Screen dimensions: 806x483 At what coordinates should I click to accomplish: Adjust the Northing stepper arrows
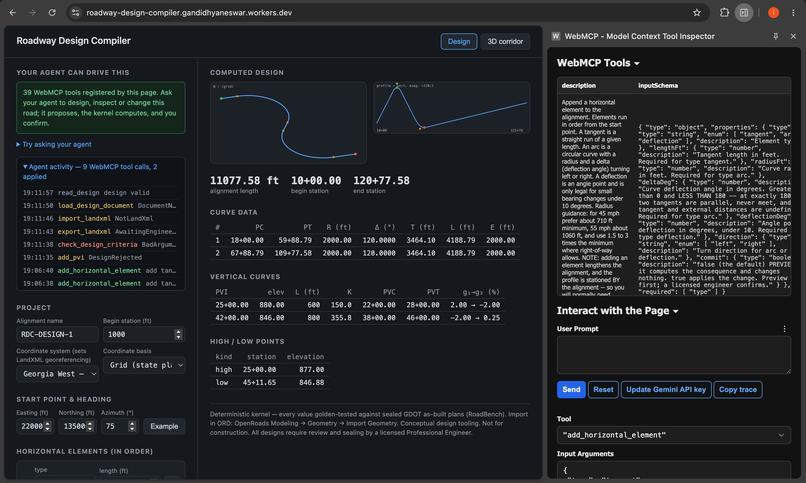click(90, 426)
